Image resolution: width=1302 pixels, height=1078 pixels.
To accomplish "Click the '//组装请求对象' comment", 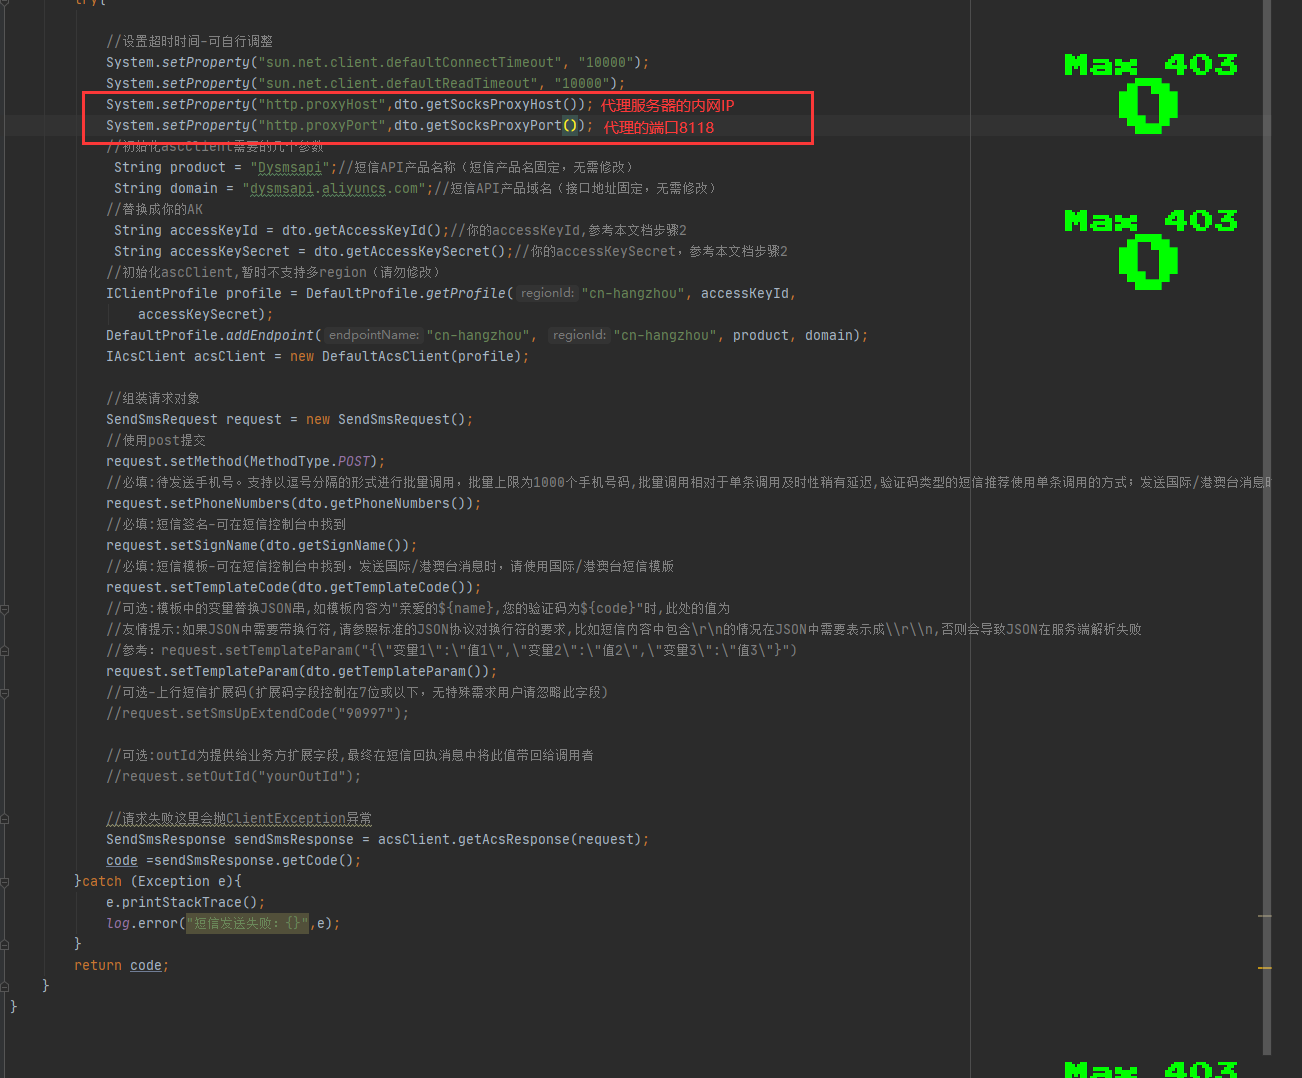I will 153,398.
